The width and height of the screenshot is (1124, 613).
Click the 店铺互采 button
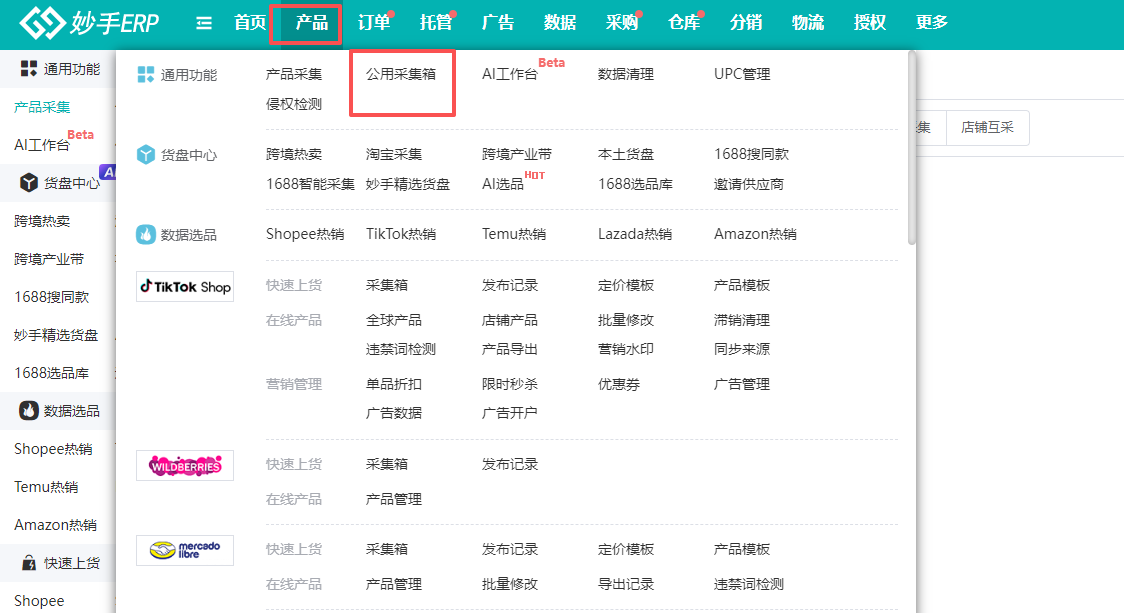987,128
